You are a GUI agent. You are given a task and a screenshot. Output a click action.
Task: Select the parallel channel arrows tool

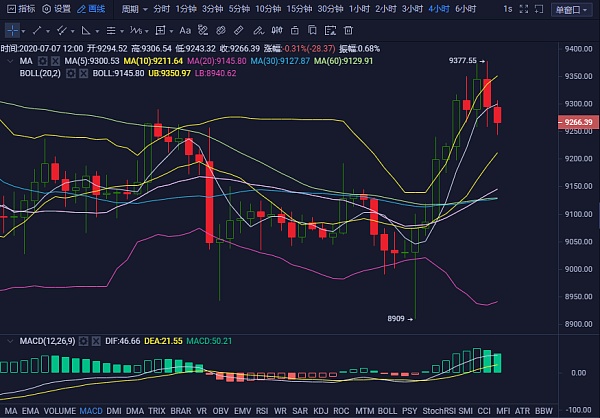tap(61, 30)
